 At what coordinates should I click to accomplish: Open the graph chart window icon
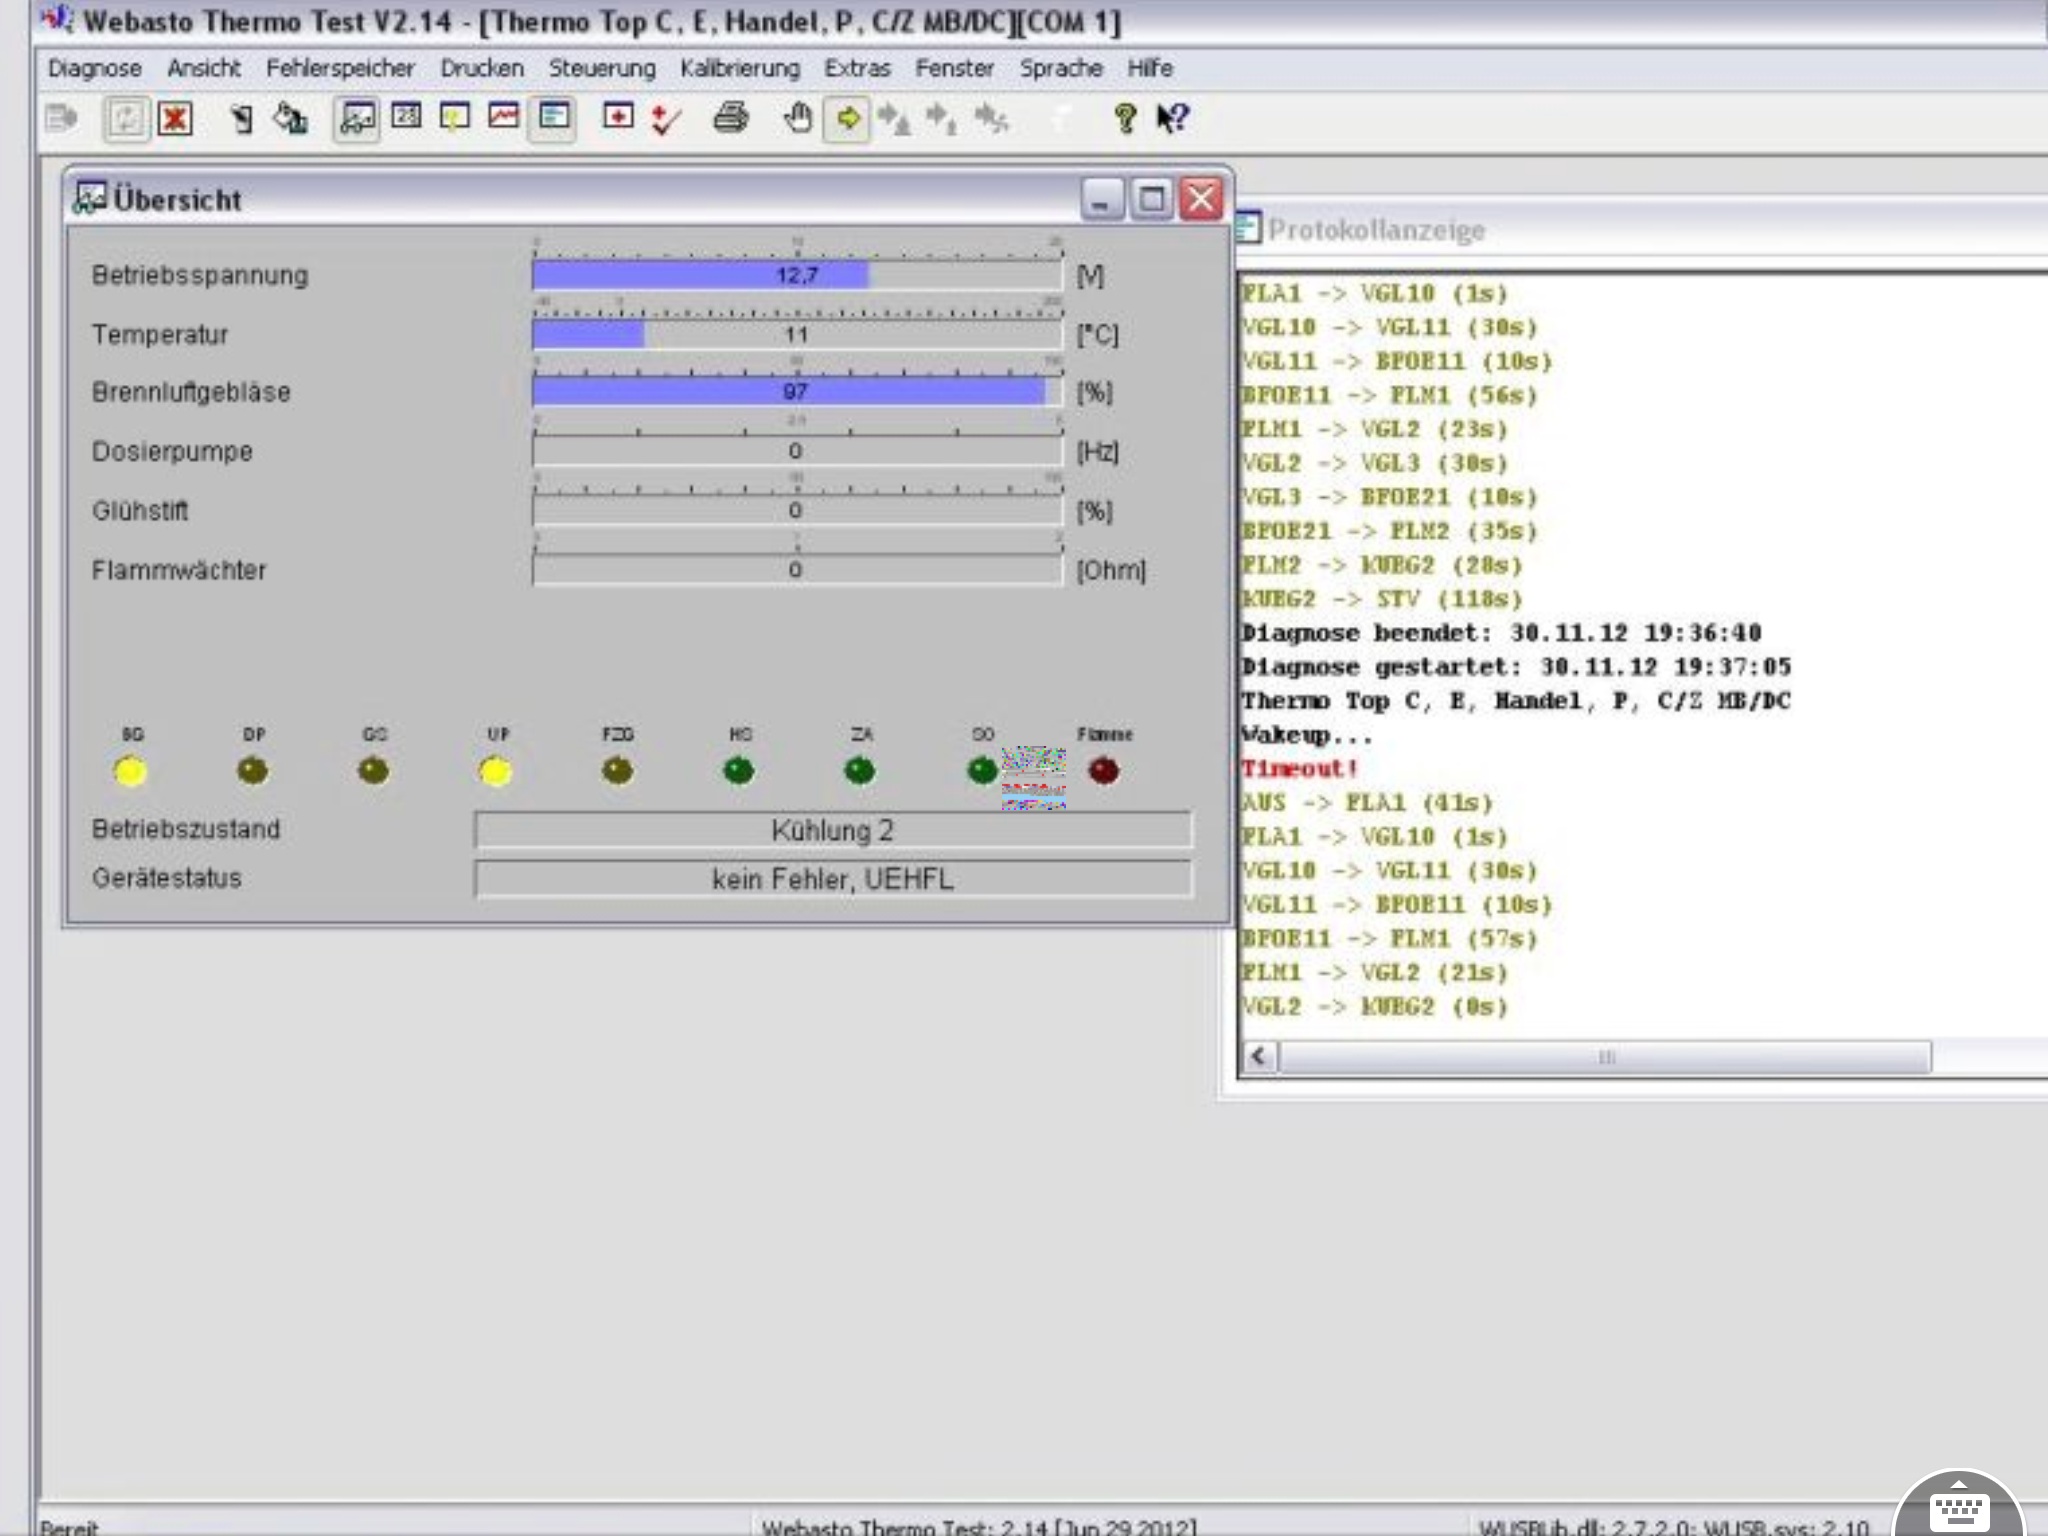(x=504, y=117)
